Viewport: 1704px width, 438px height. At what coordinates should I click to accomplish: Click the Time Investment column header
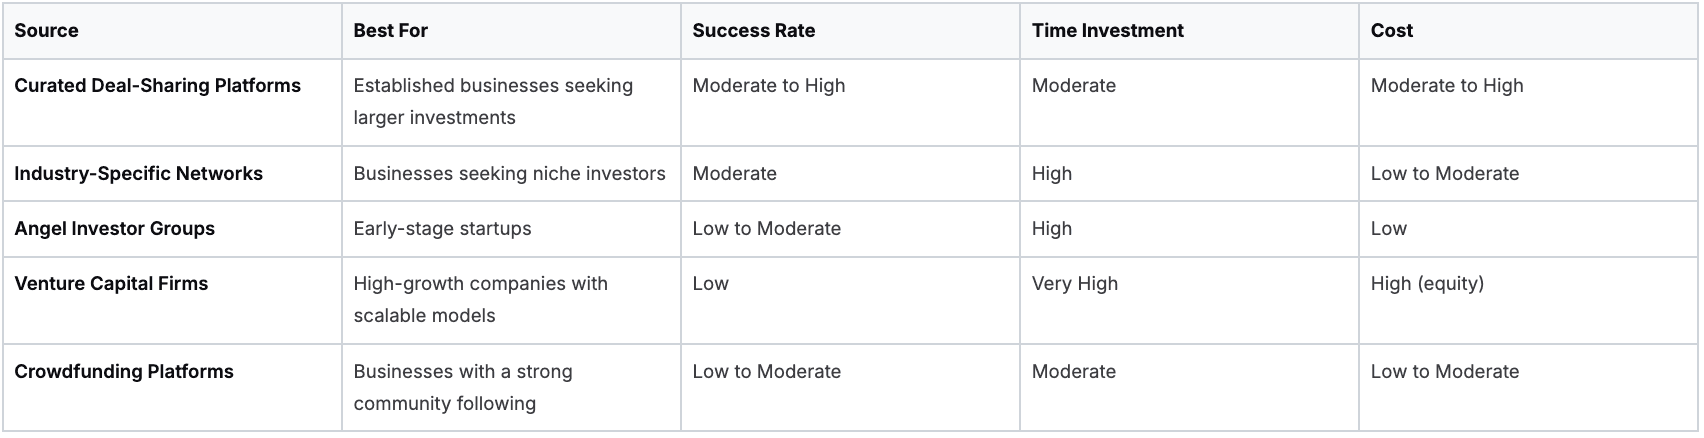[x=1107, y=31]
